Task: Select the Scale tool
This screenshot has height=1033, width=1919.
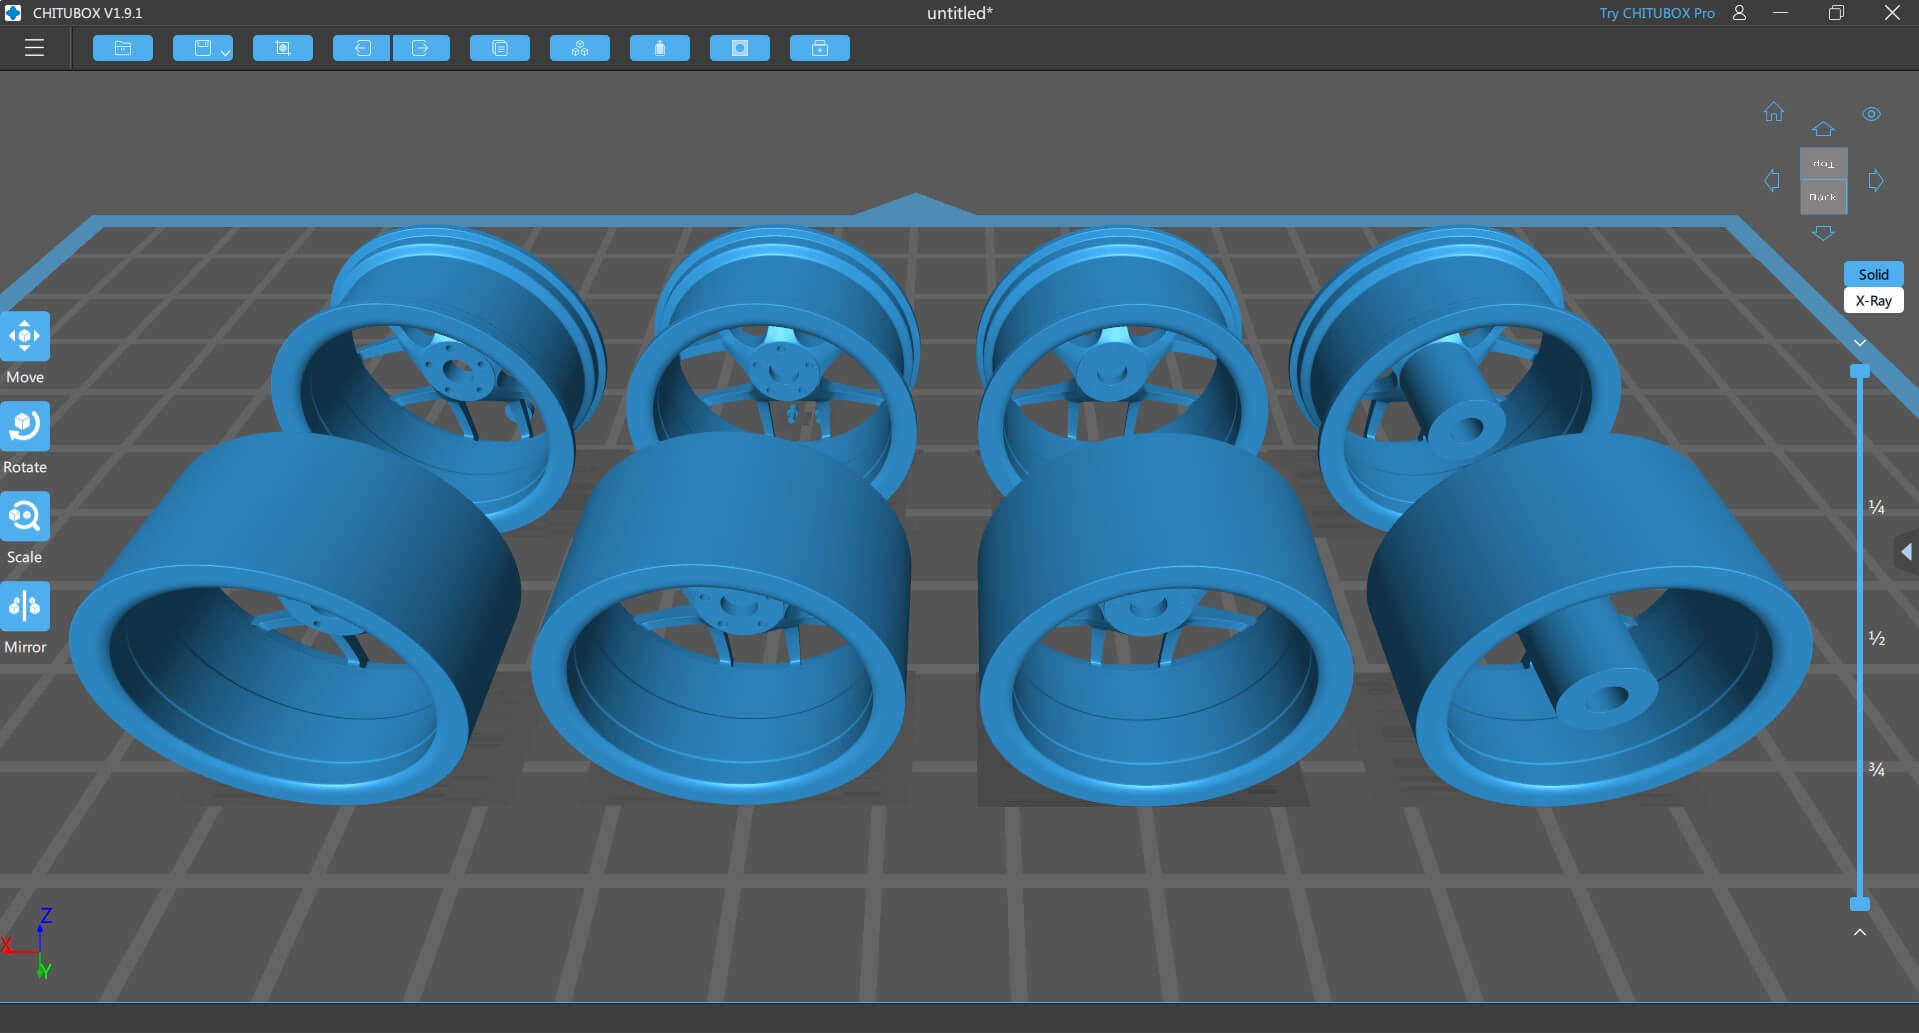Action: click(x=25, y=517)
